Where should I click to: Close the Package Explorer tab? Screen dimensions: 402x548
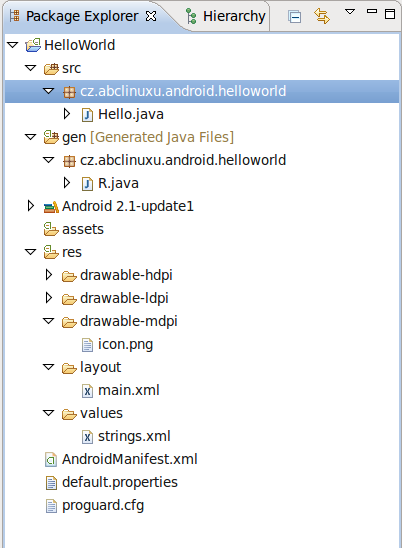pos(151,16)
